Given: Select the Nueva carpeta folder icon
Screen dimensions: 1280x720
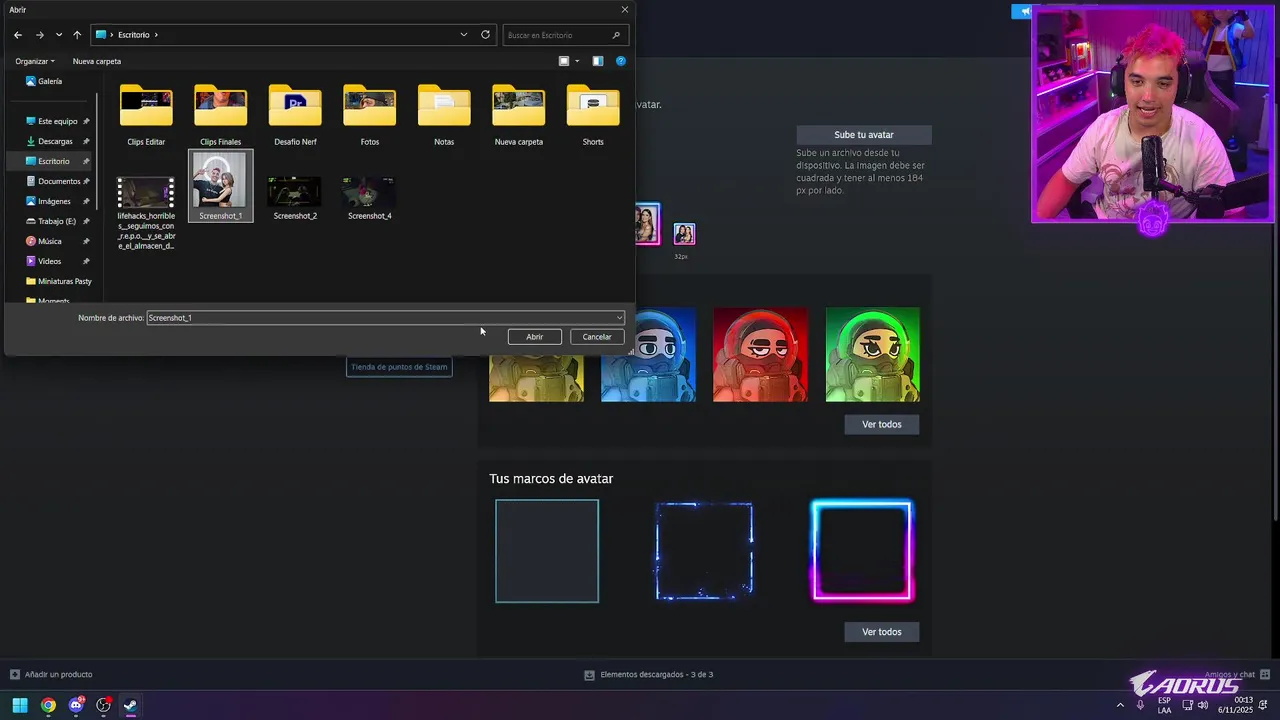Looking at the screenshot, I should click(518, 106).
